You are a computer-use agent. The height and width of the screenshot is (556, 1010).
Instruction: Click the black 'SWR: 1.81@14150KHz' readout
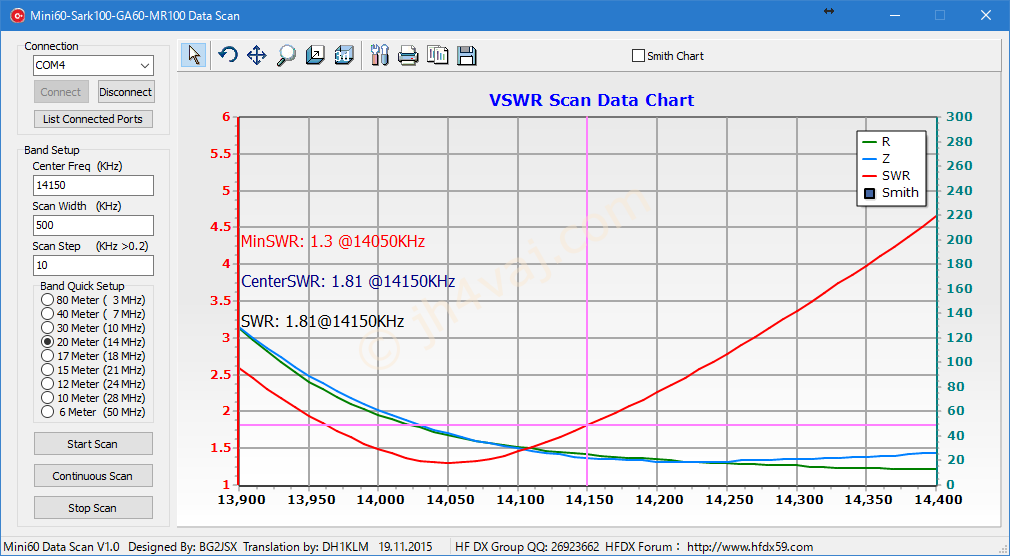pyautogui.click(x=323, y=321)
